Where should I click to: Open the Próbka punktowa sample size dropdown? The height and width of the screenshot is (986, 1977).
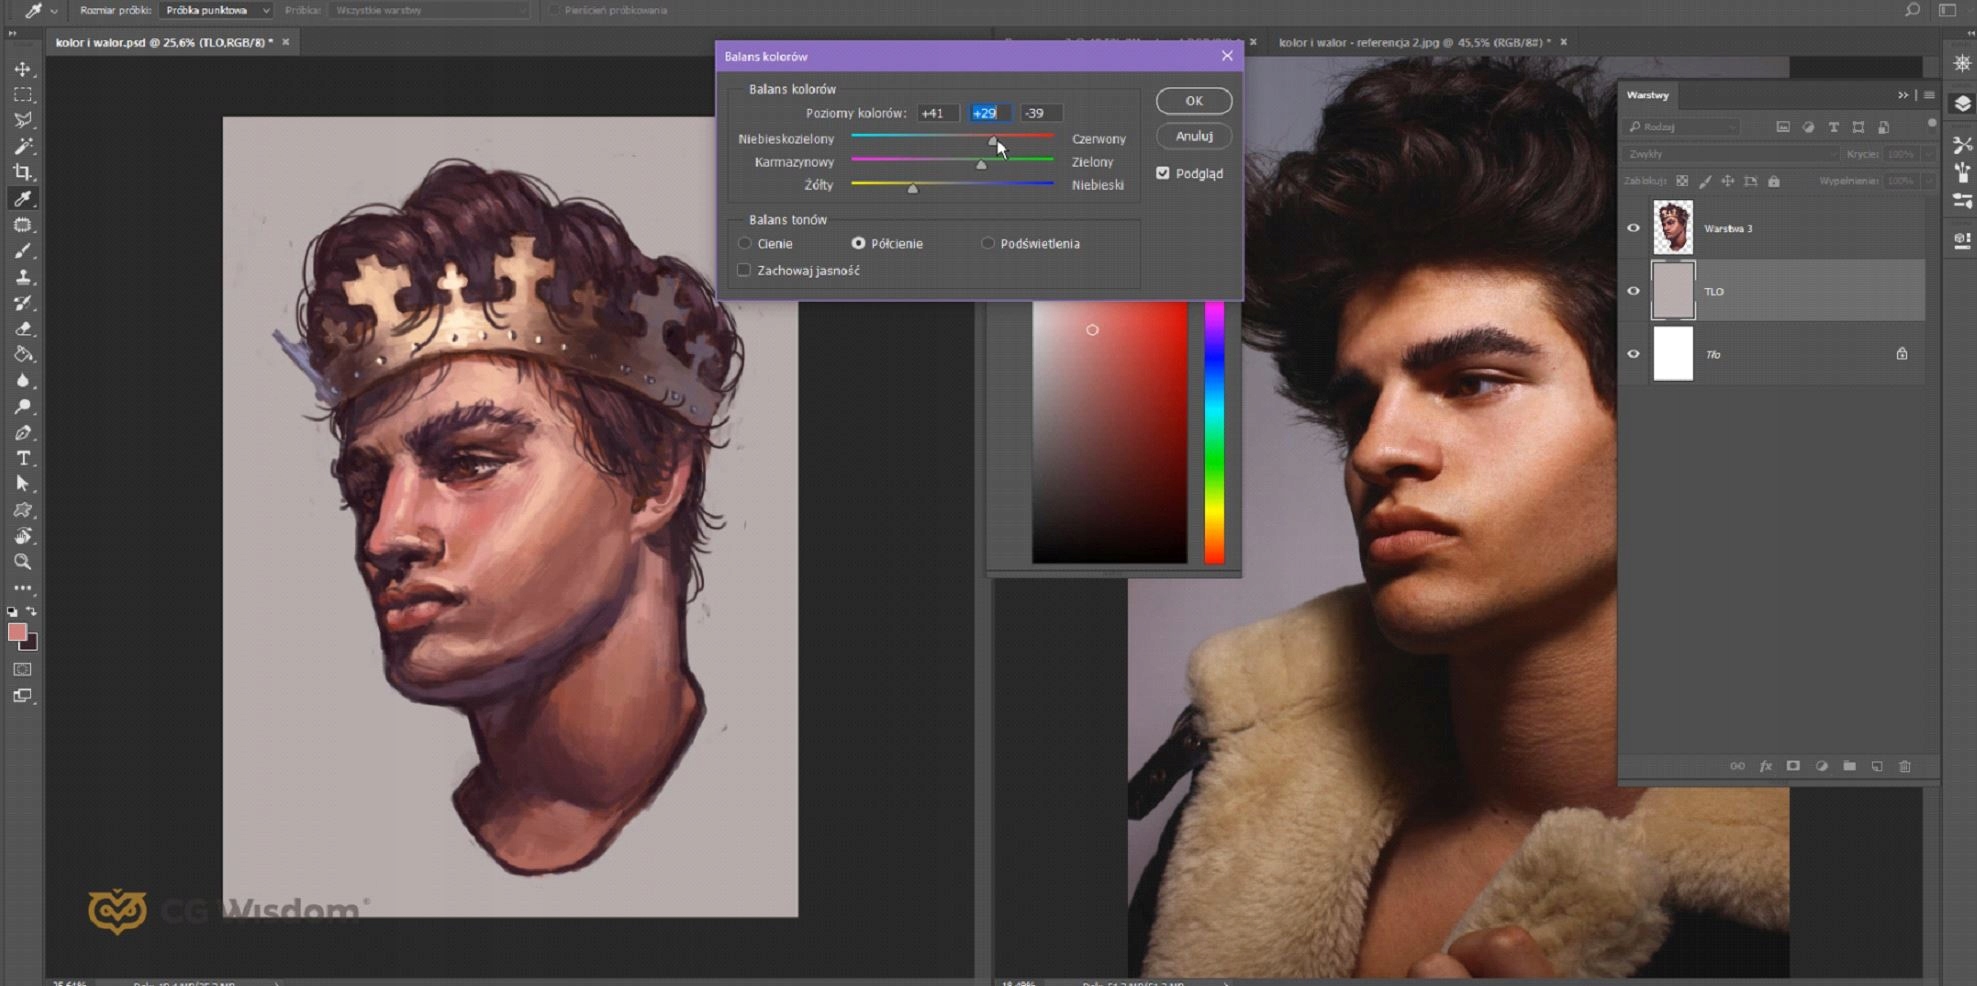(217, 10)
